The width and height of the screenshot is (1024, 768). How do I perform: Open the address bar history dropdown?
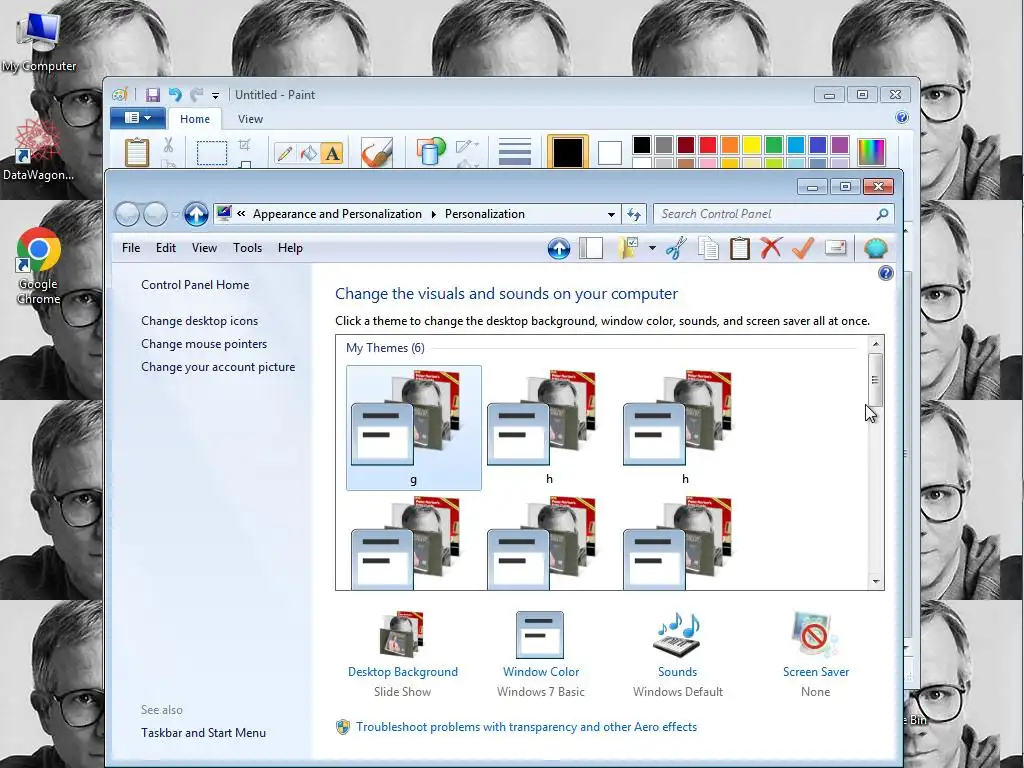pos(611,214)
